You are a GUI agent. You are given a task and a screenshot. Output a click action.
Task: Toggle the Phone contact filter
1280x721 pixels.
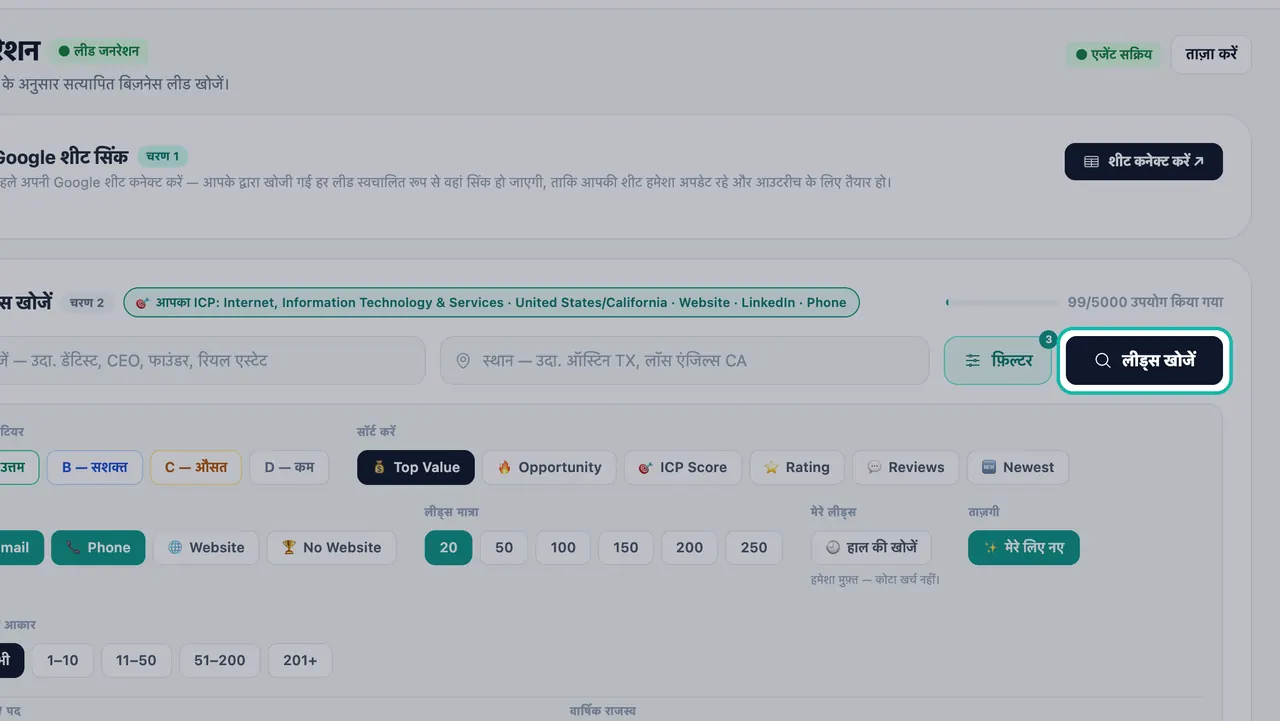point(98,547)
